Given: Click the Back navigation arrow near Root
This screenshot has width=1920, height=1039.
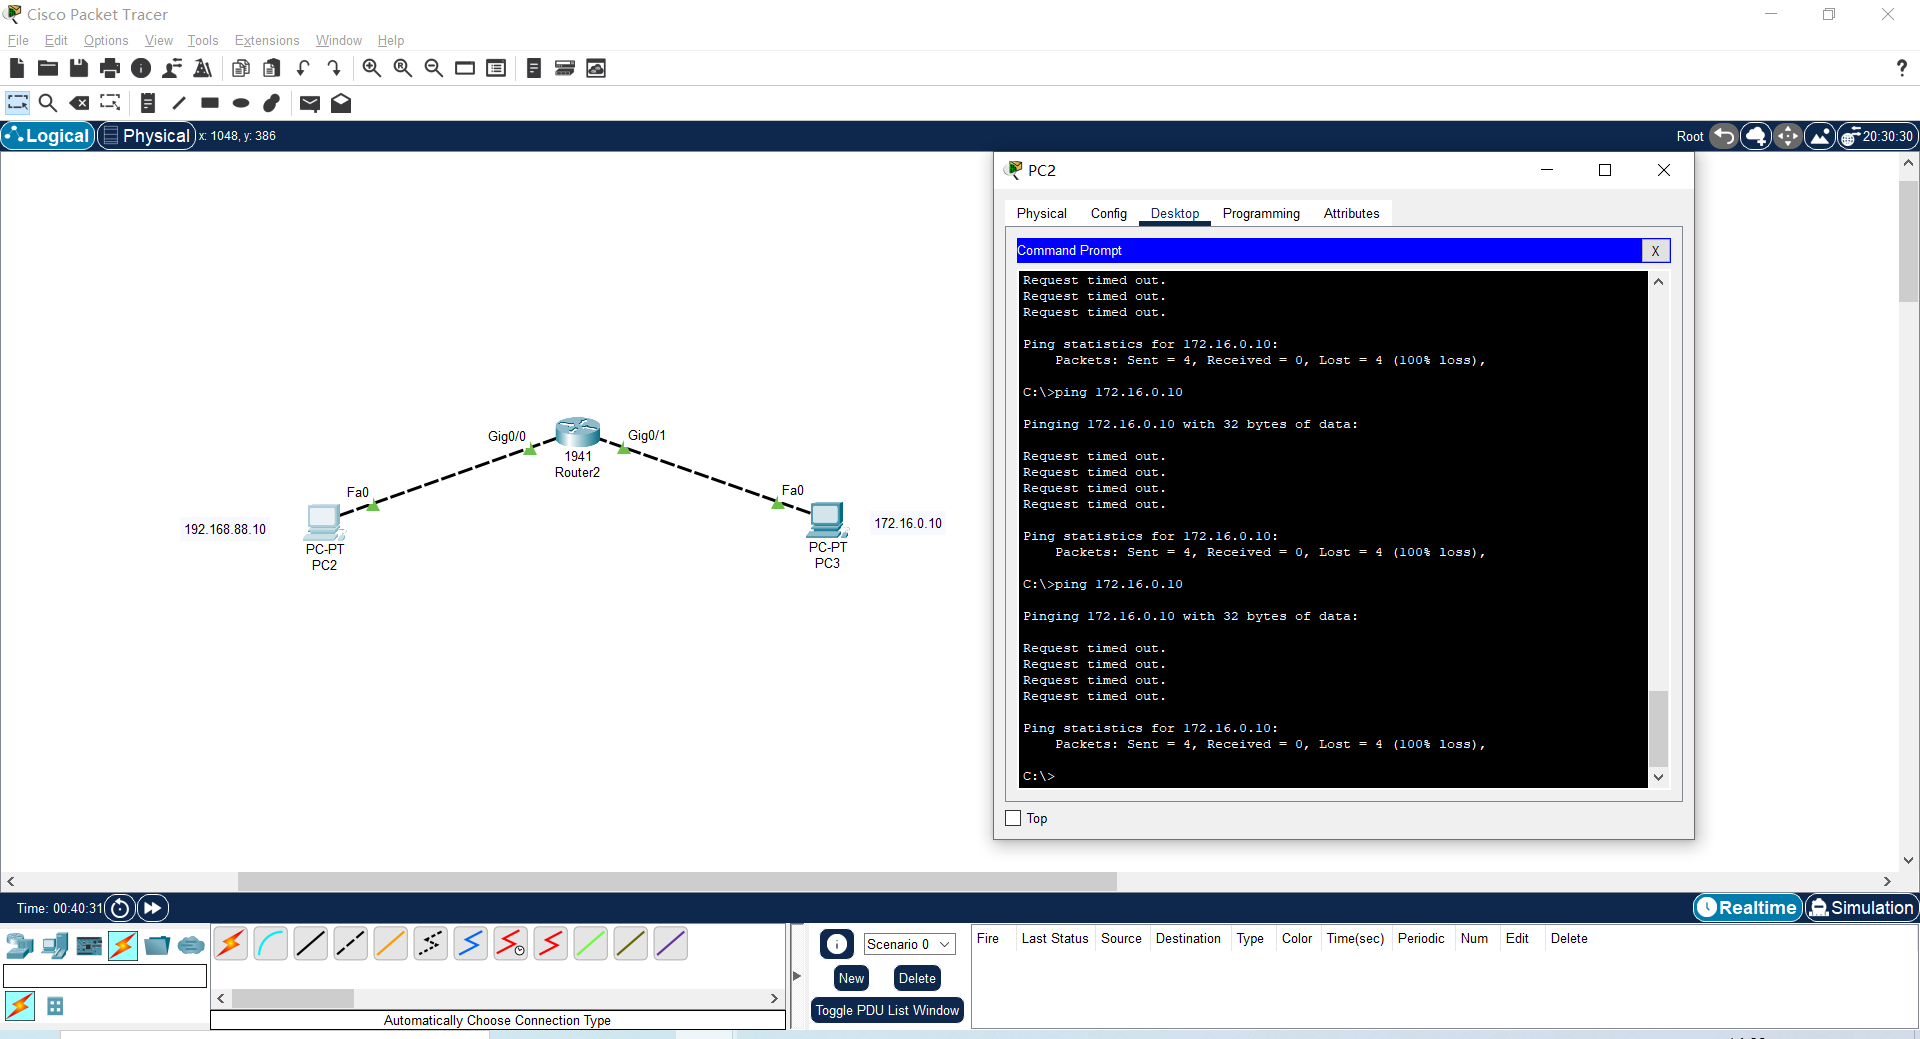Looking at the screenshot, I should pos(1723,136).
